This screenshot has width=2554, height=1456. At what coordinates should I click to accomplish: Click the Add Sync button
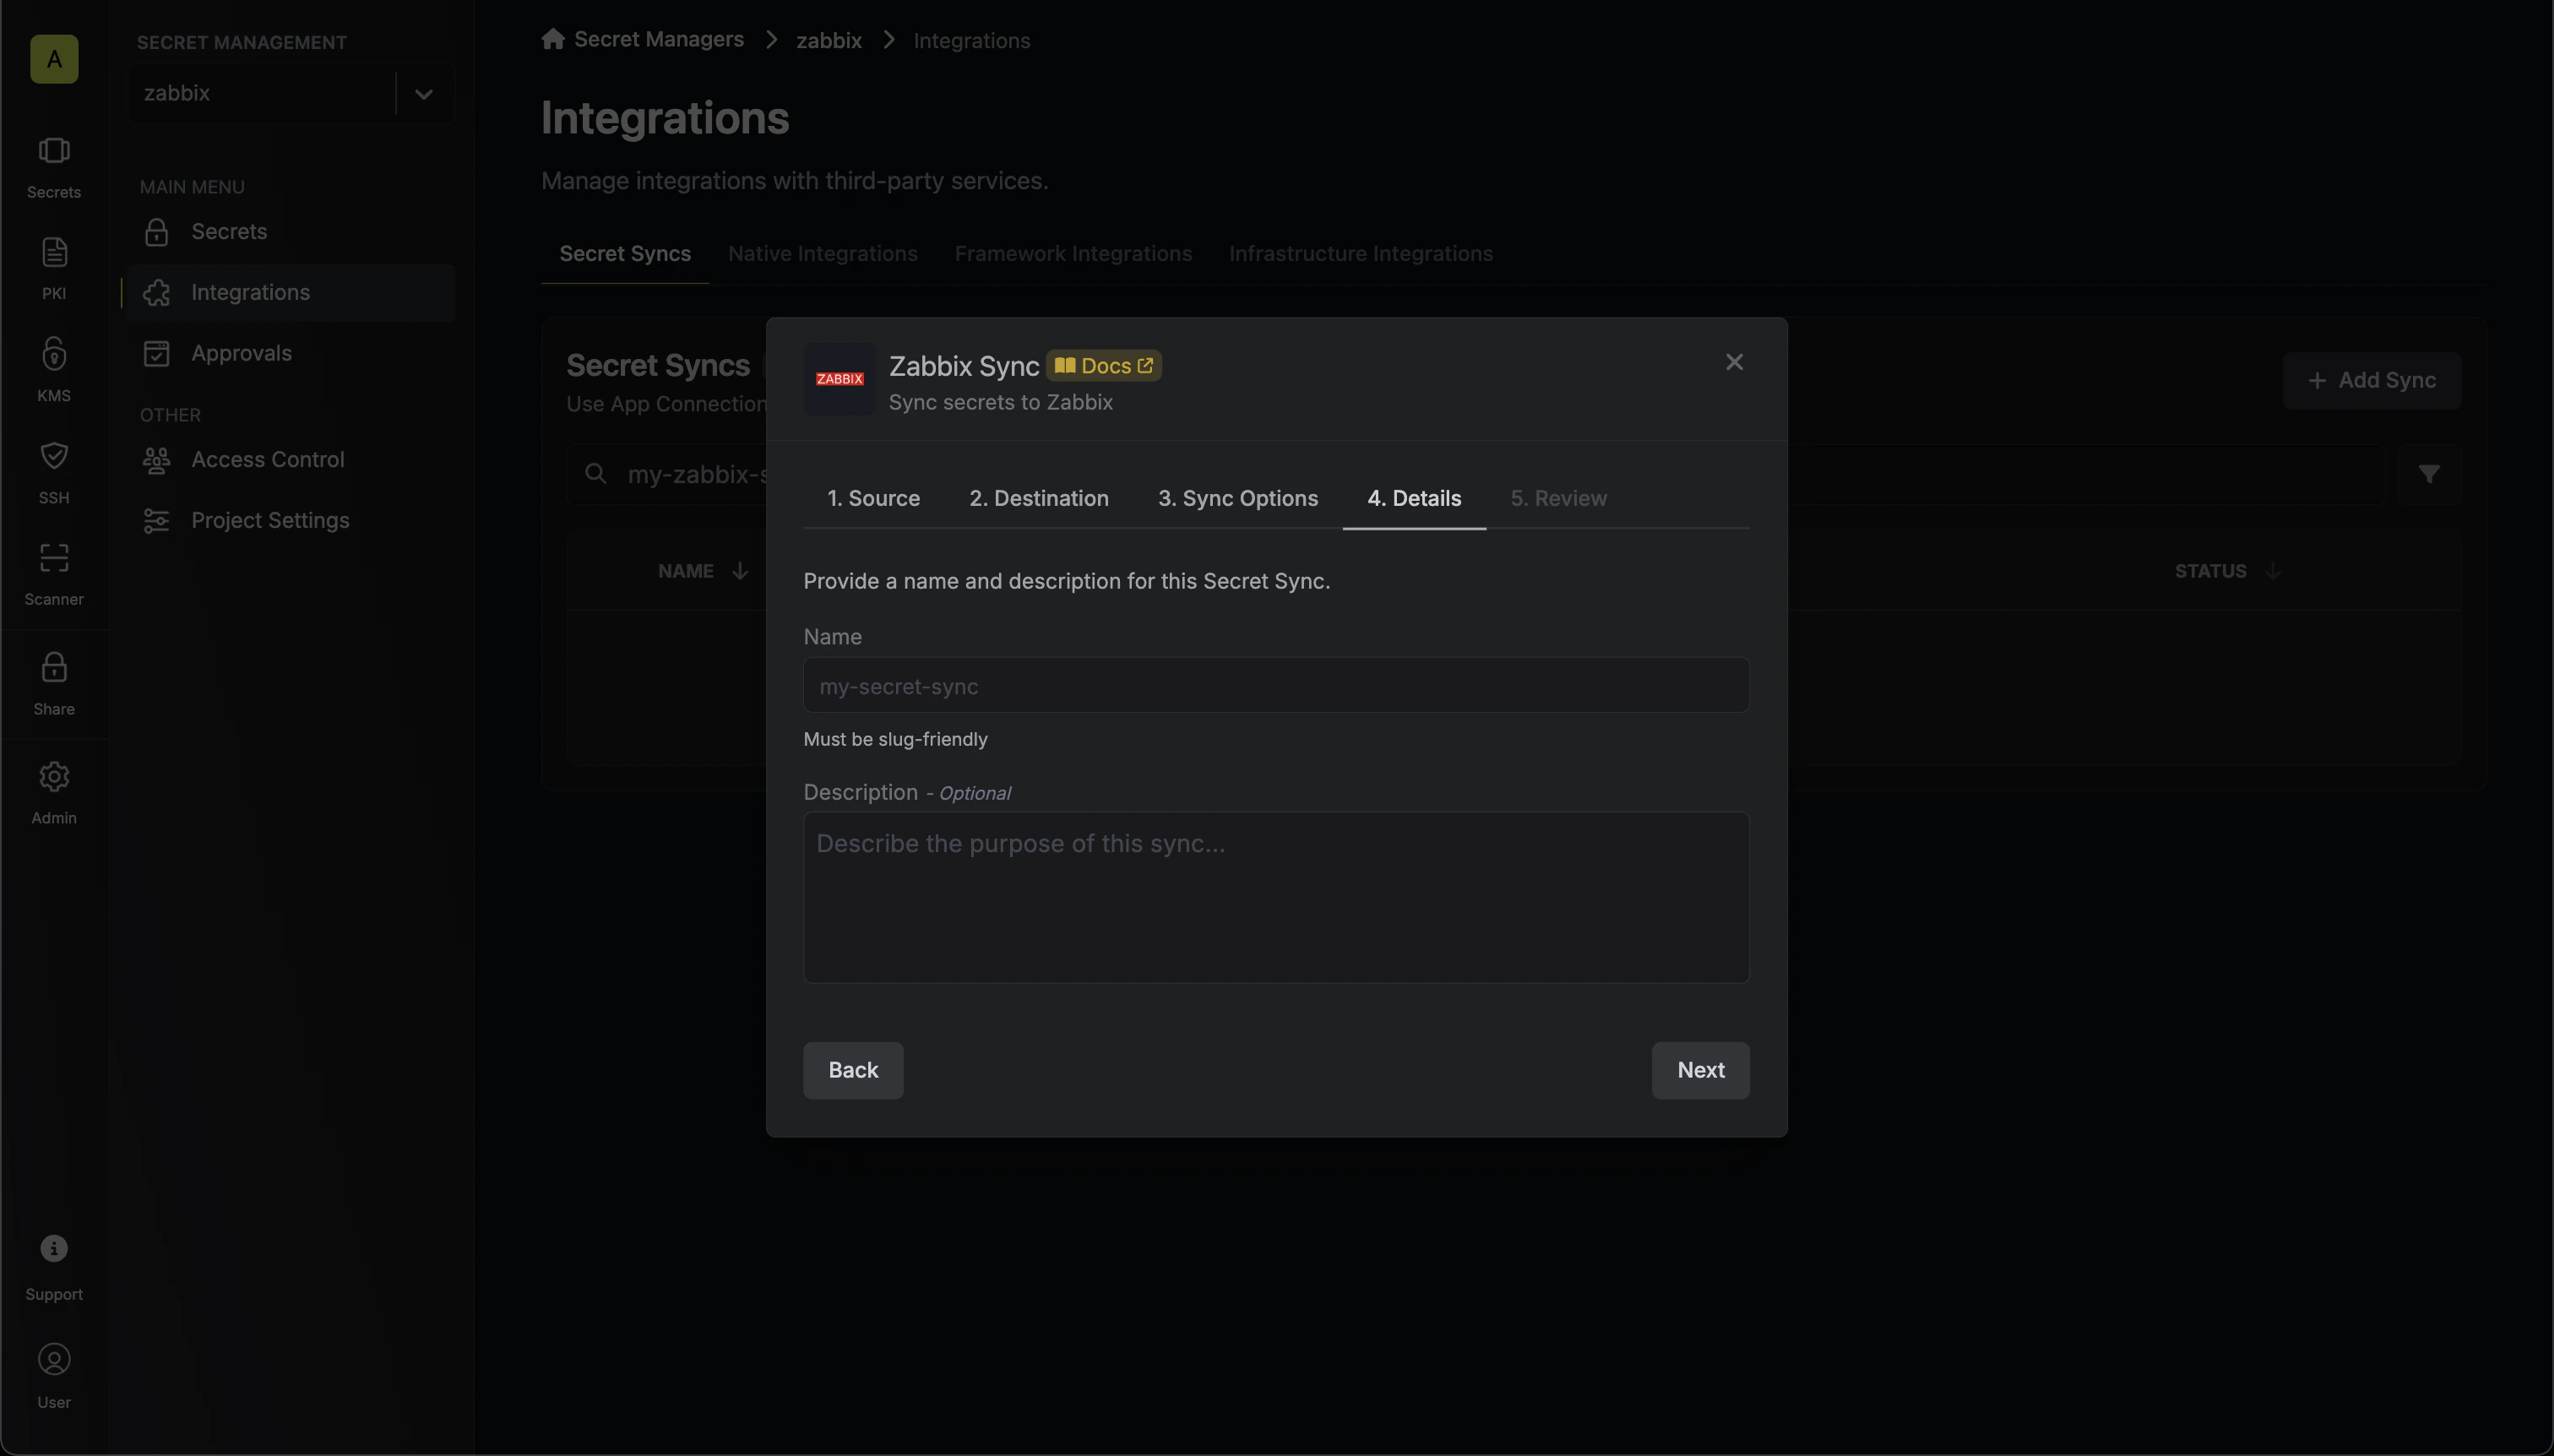(x=2371, y=380)
